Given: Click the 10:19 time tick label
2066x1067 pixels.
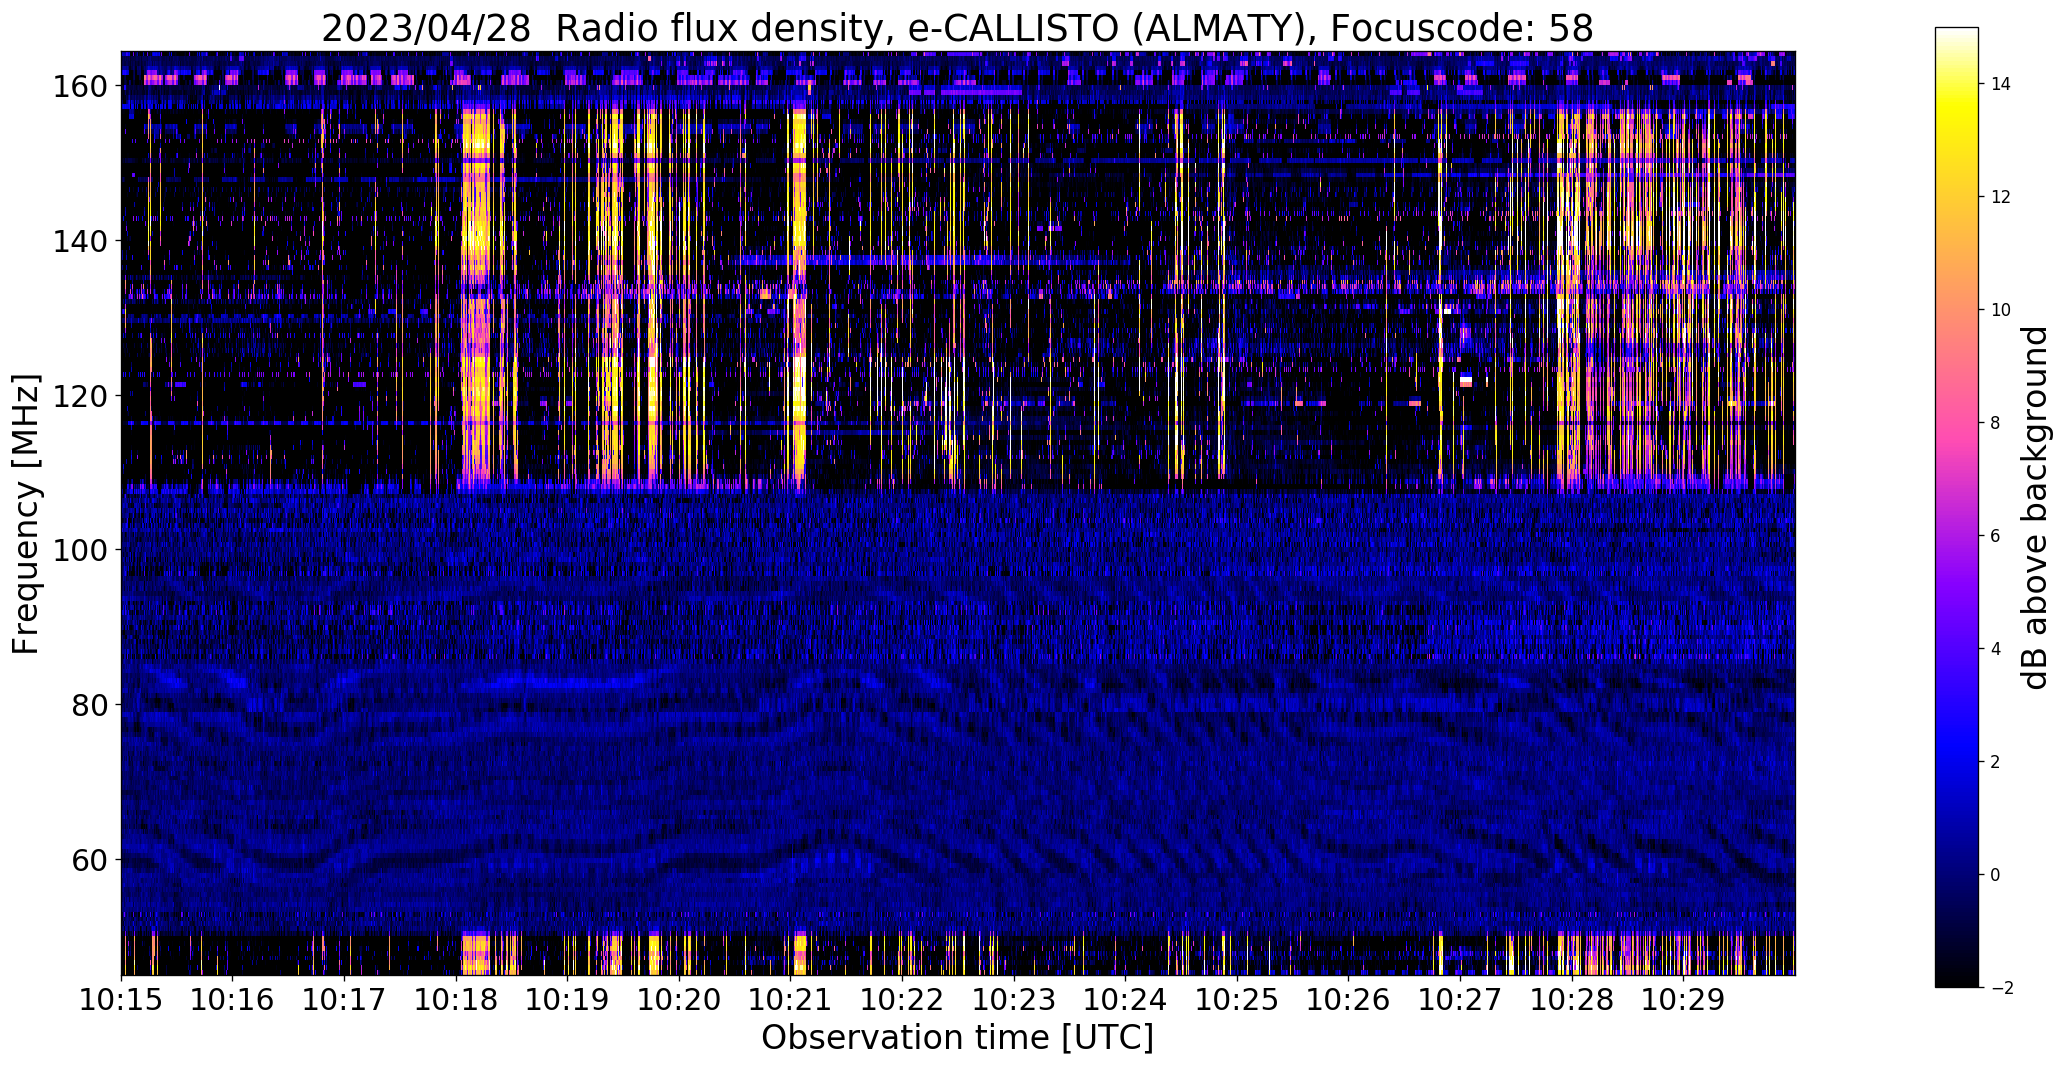Looking at the screenshot, I should [x=568, y=999].
